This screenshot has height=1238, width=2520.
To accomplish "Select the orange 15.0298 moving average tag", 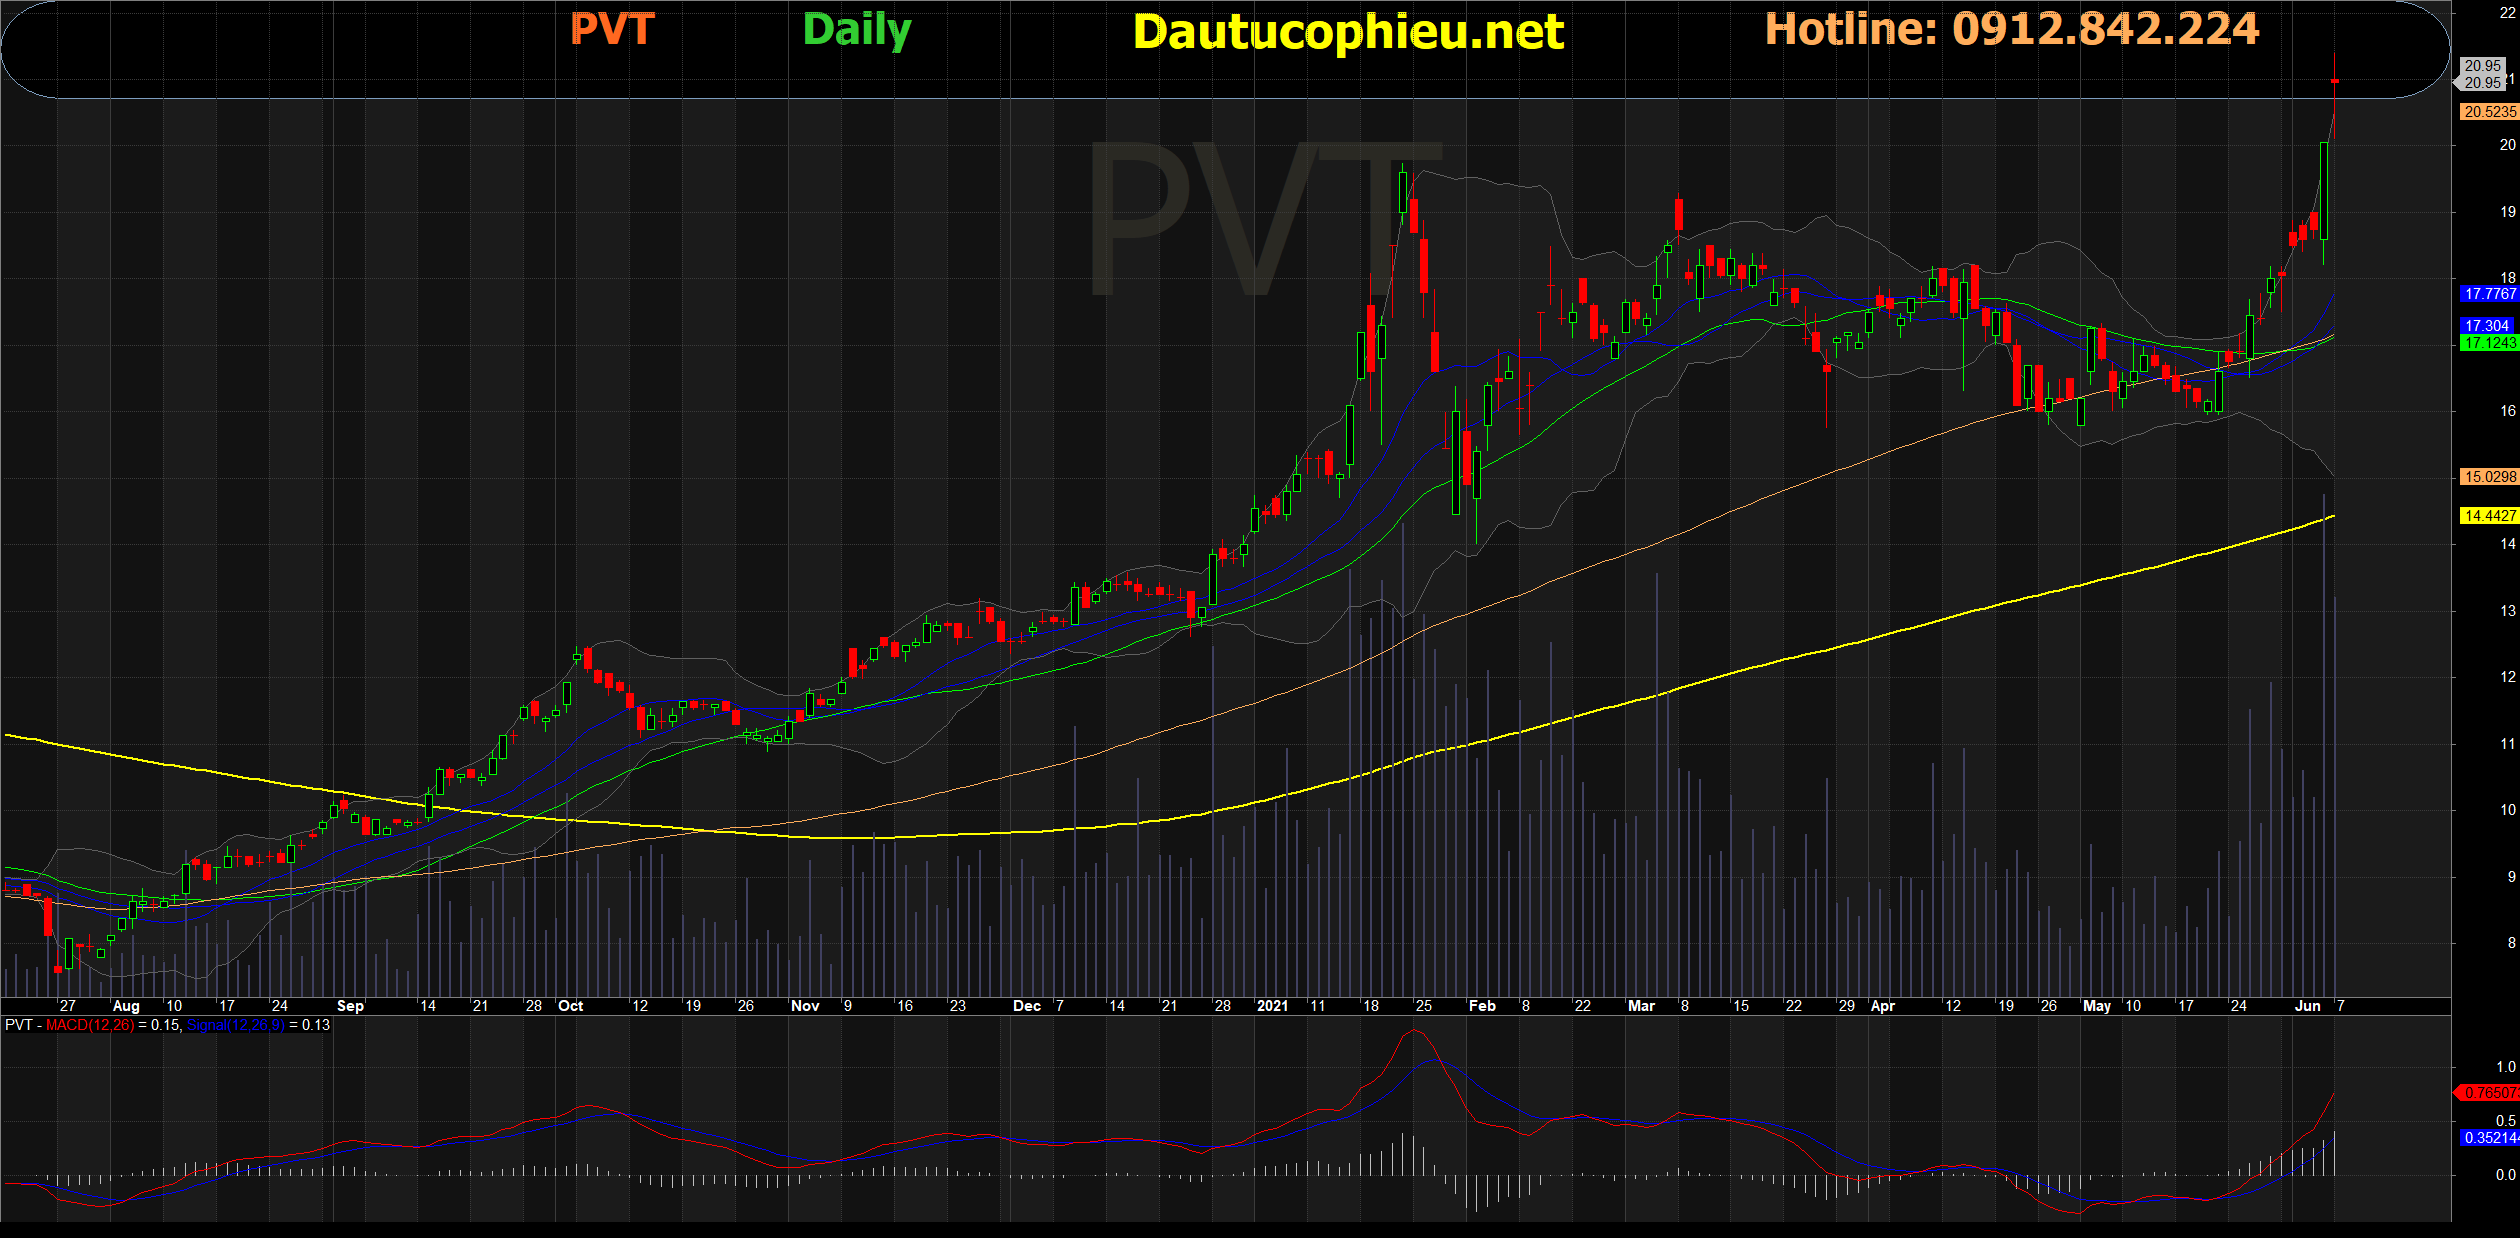I will point(2489,477).
